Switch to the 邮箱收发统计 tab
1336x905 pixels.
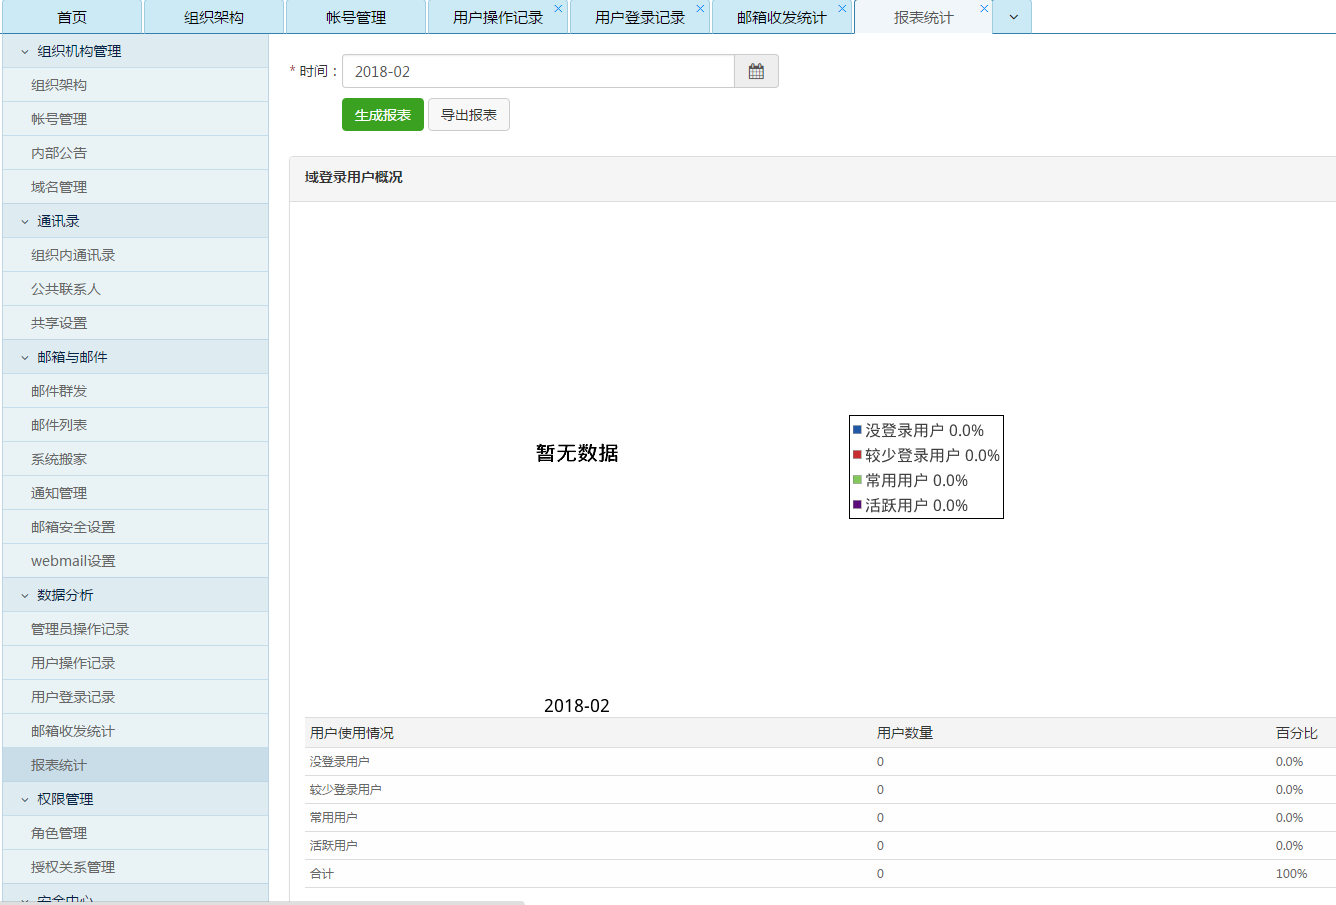[782, 17]
